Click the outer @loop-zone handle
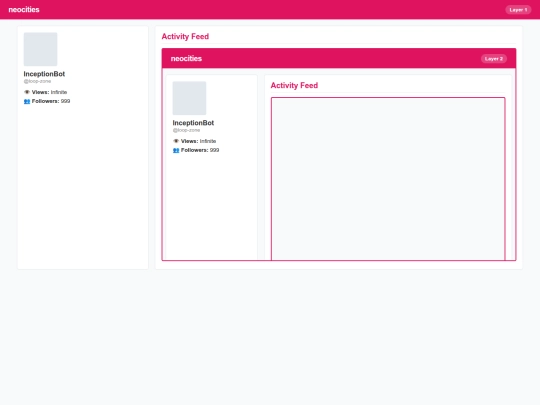This screenshot has height=405, width=540. [x=37, y=81]
